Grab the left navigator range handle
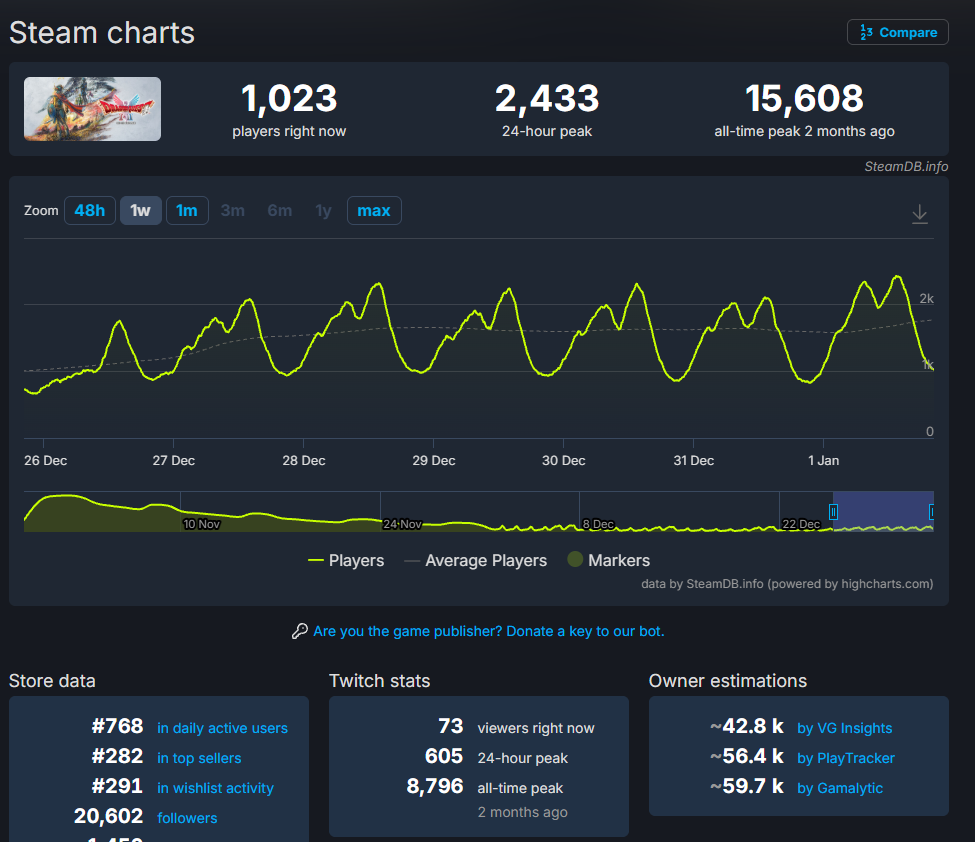This screenshot has width=975, height=842. click(x=833, y=512)
